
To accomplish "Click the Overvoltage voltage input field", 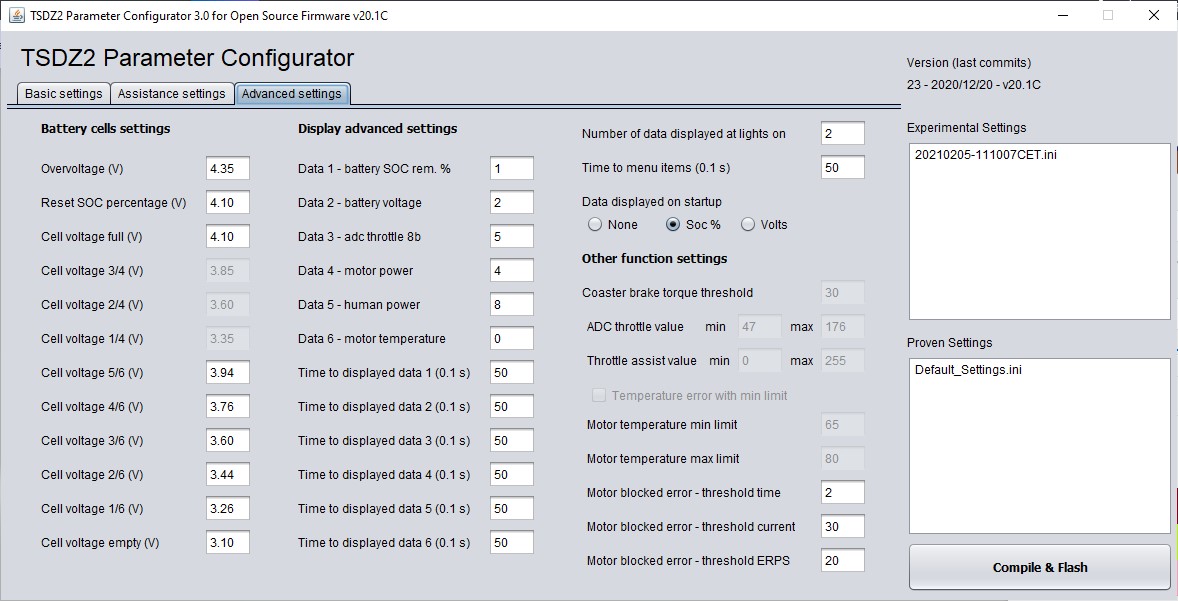I will pos(227,168).
